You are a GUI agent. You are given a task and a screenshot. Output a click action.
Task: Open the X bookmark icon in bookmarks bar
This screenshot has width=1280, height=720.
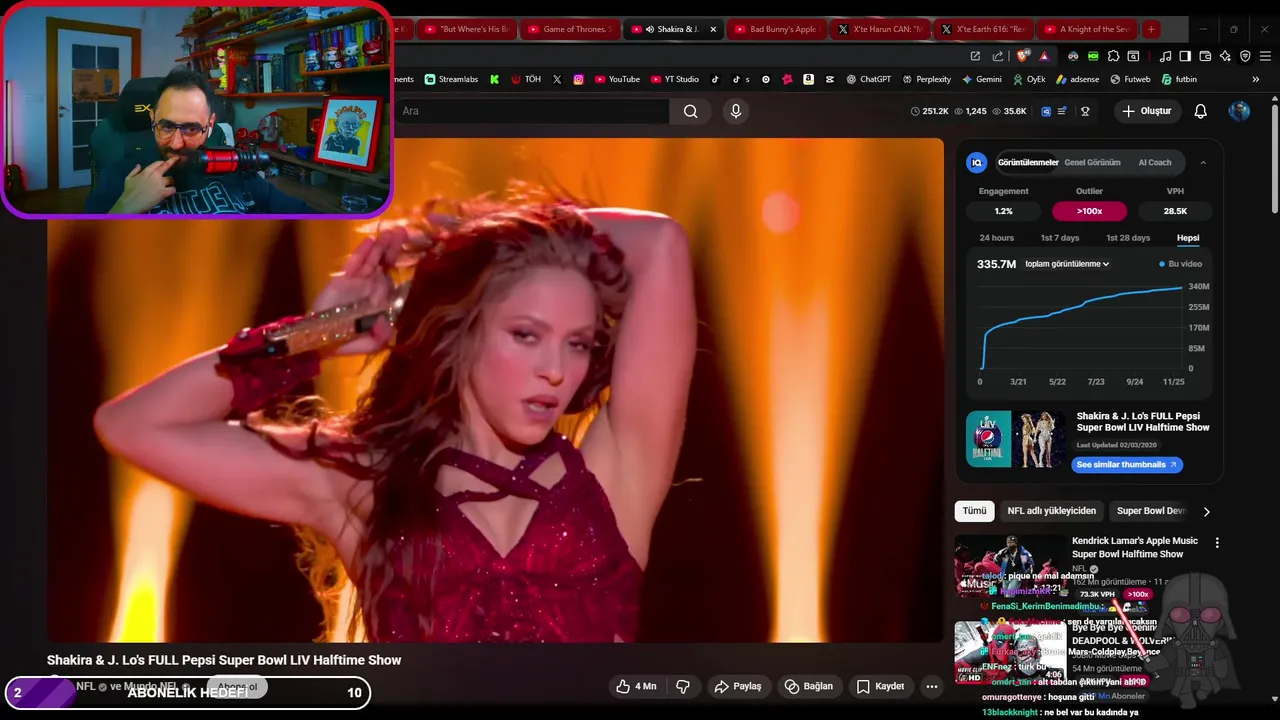click(x=557, y=79)
